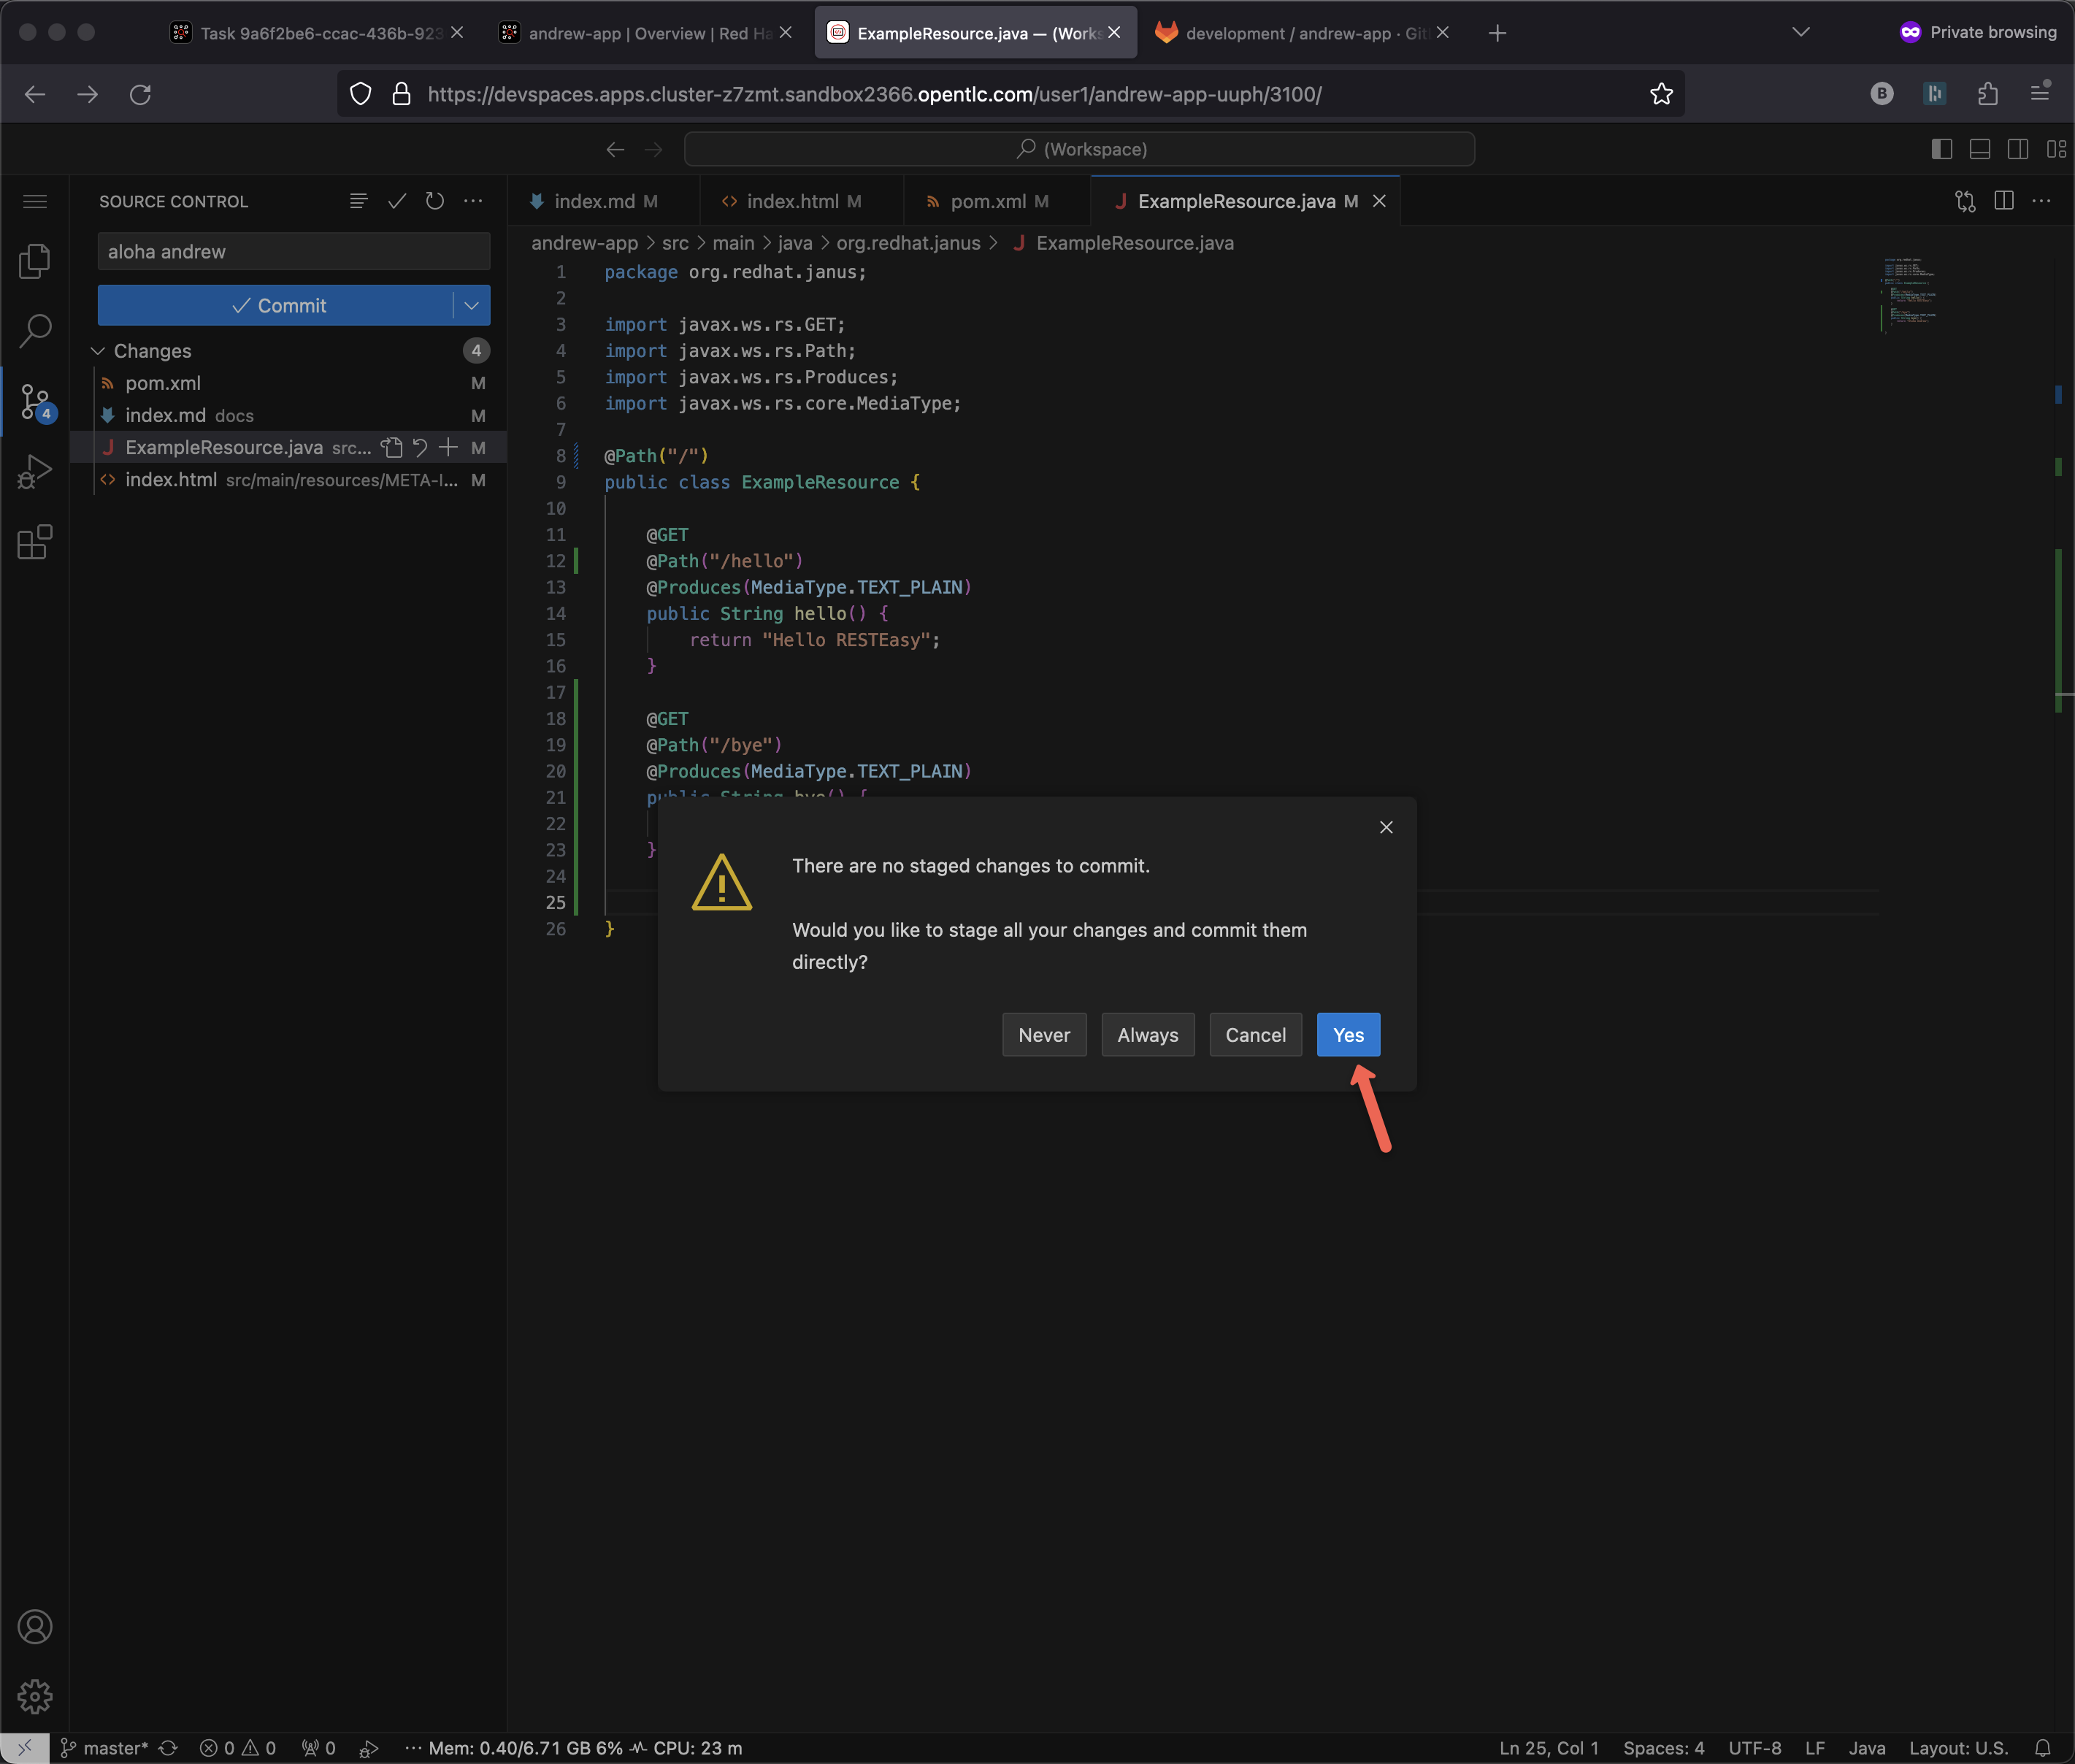Click the Refresh icon in Source Control header

434,201
